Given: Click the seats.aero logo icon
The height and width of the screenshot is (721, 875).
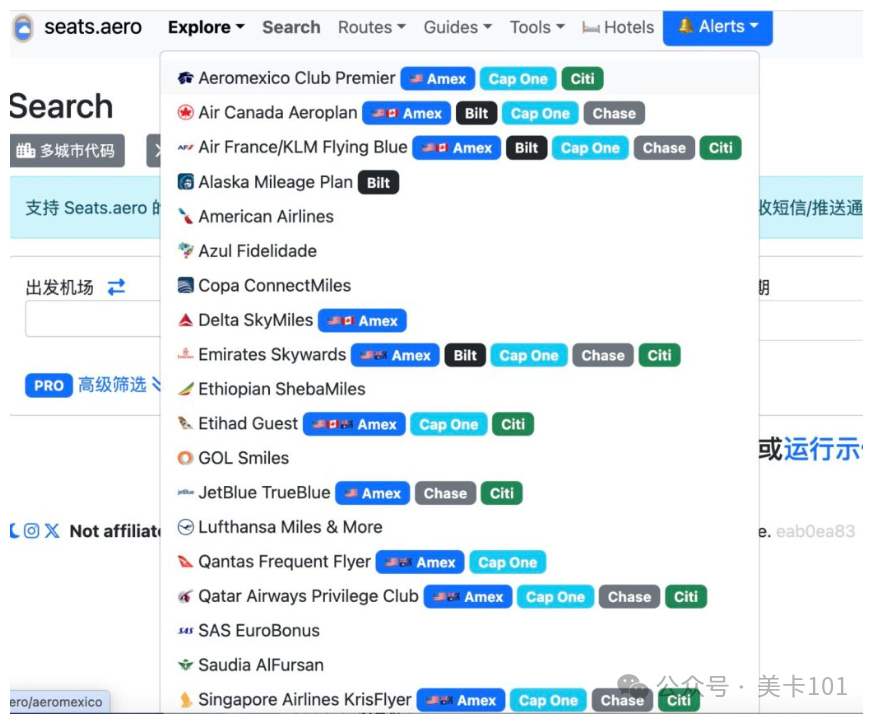Looking at the screenshot, I should pyautogui.click(x=23, y=28).
